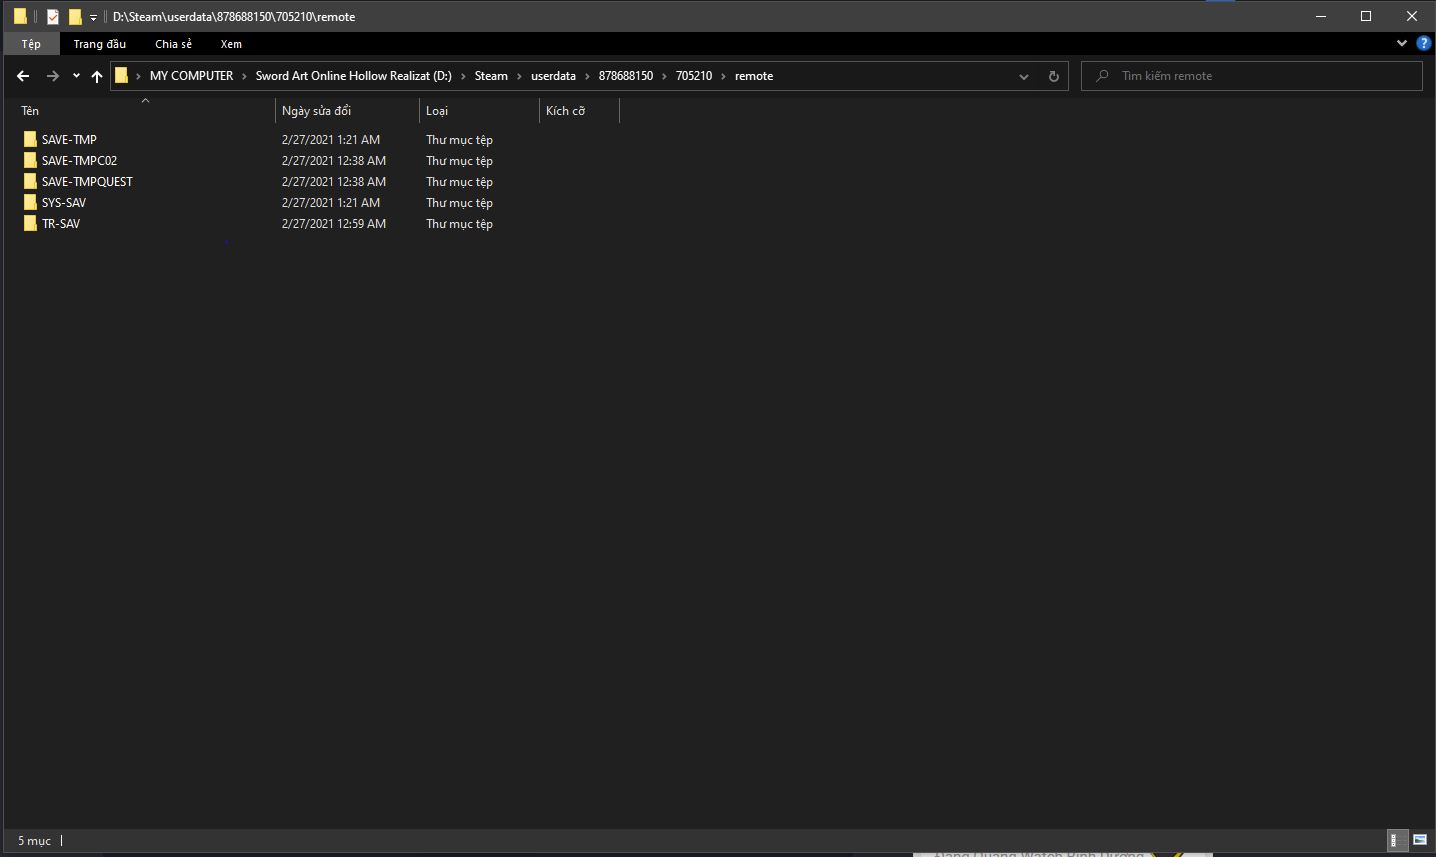Select the SAVE-TMP folder icon
The image size is (1436, 857).
pyautogui.click(x=30, y=140)
